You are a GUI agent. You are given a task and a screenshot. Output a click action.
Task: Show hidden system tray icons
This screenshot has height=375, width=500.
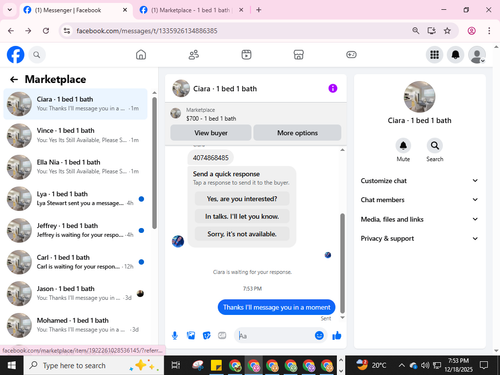tap(402, 366)
